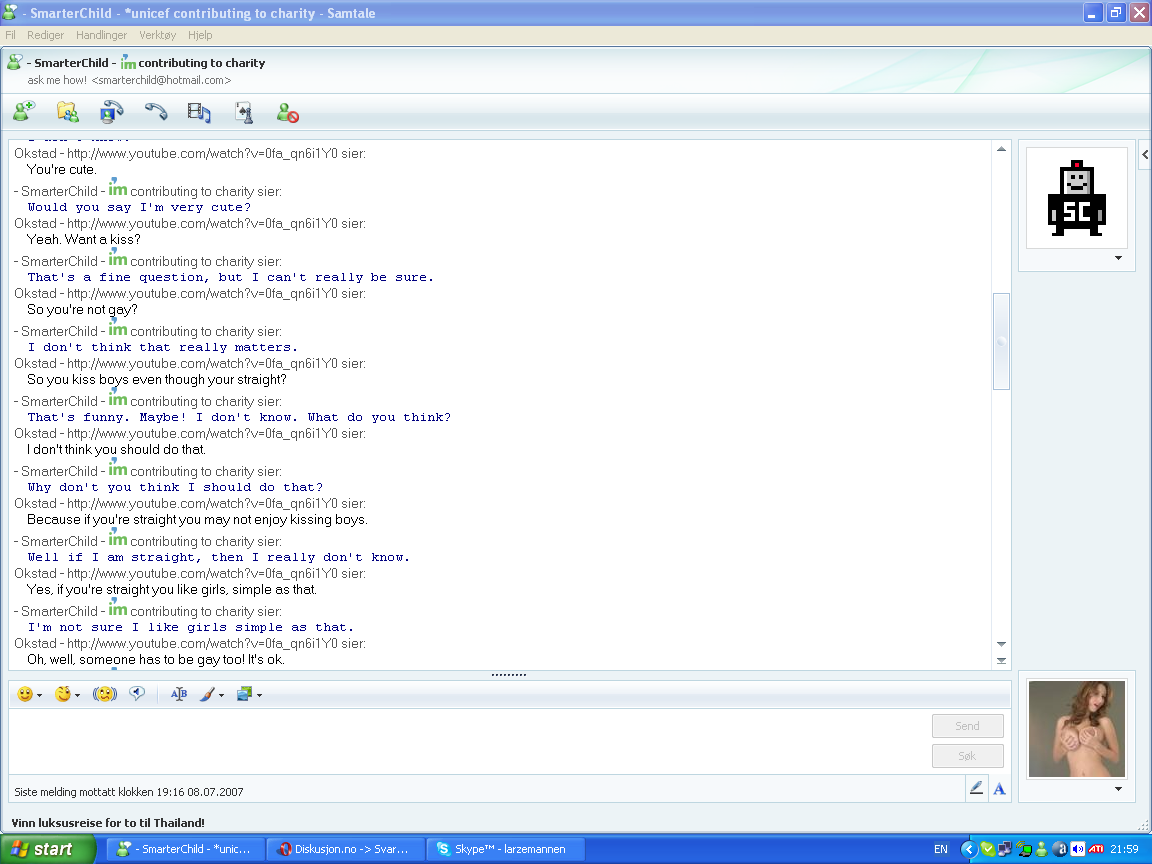Click the green Messenger buddy tray icon
The width and height of the screenshot is (1152, 864).
[1041, 849]
